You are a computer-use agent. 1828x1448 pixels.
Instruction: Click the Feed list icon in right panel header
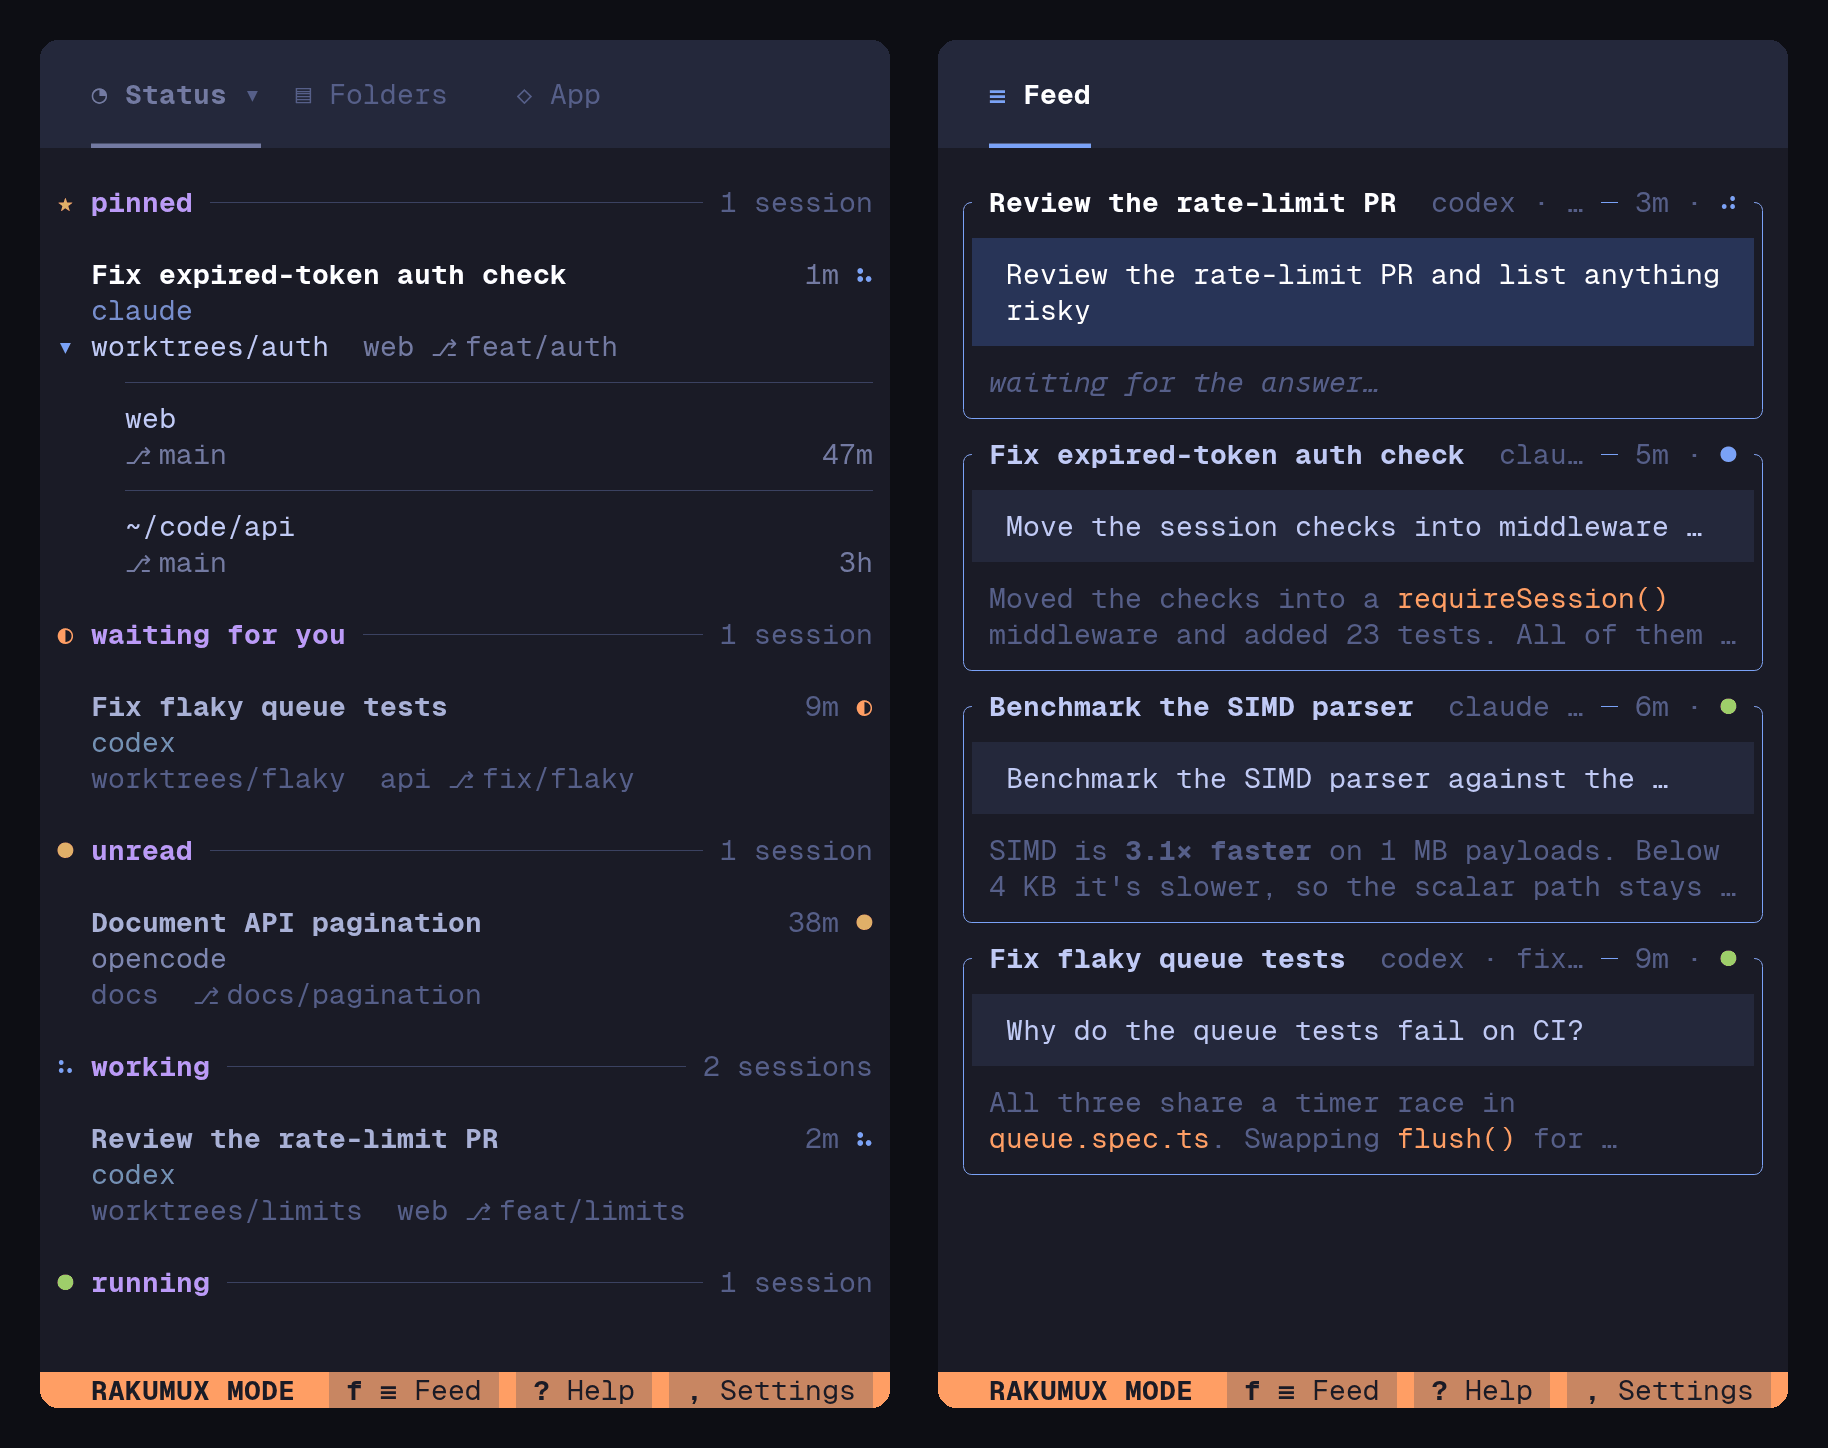[997, 96]
